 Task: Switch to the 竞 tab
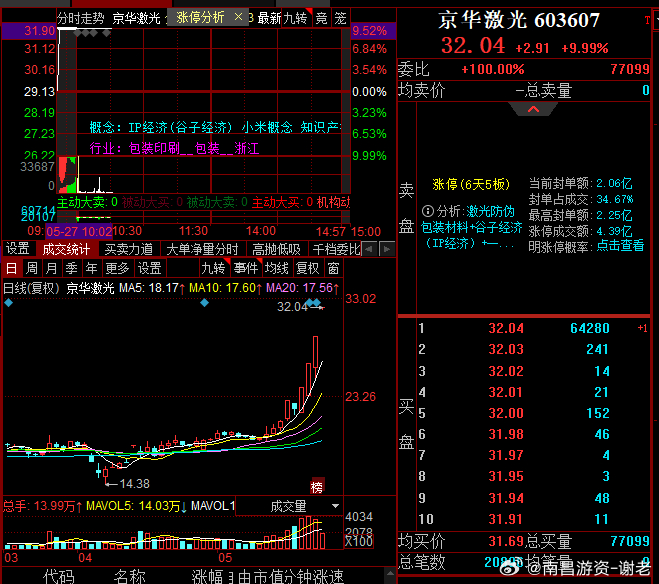coord(321,18)
